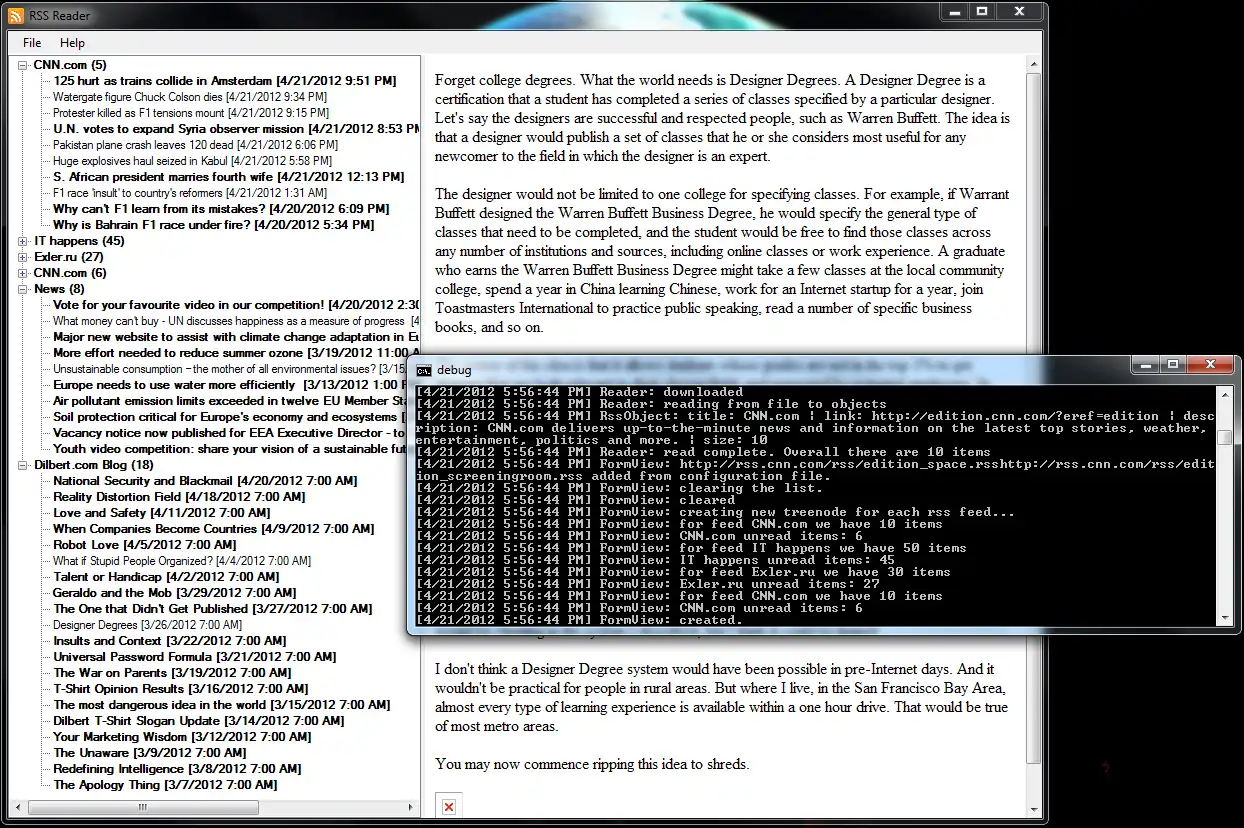Open the Help menu
1244x828 pixels.
pos(72,43)
